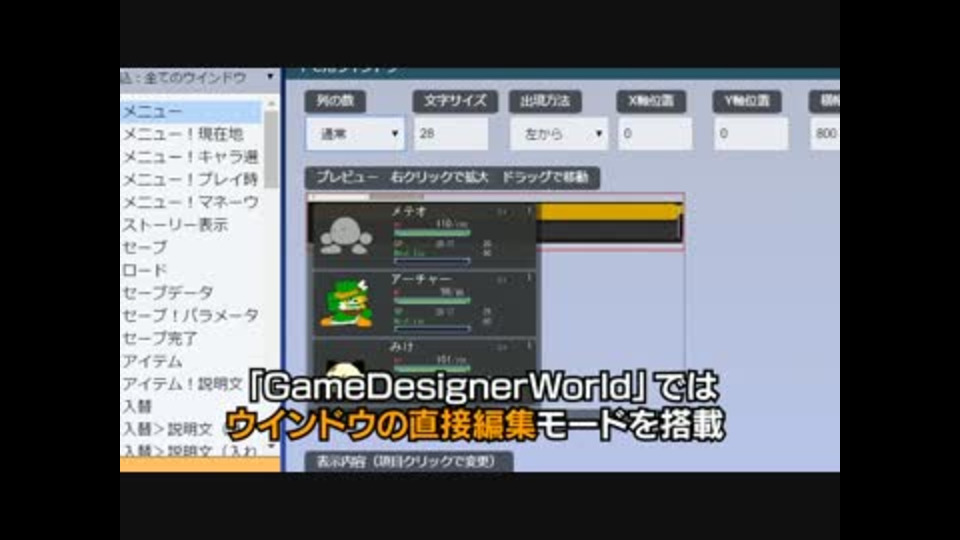Select メニュー in the window list
The width and height of the screenshot is (960, 540).
pos(191,112)
